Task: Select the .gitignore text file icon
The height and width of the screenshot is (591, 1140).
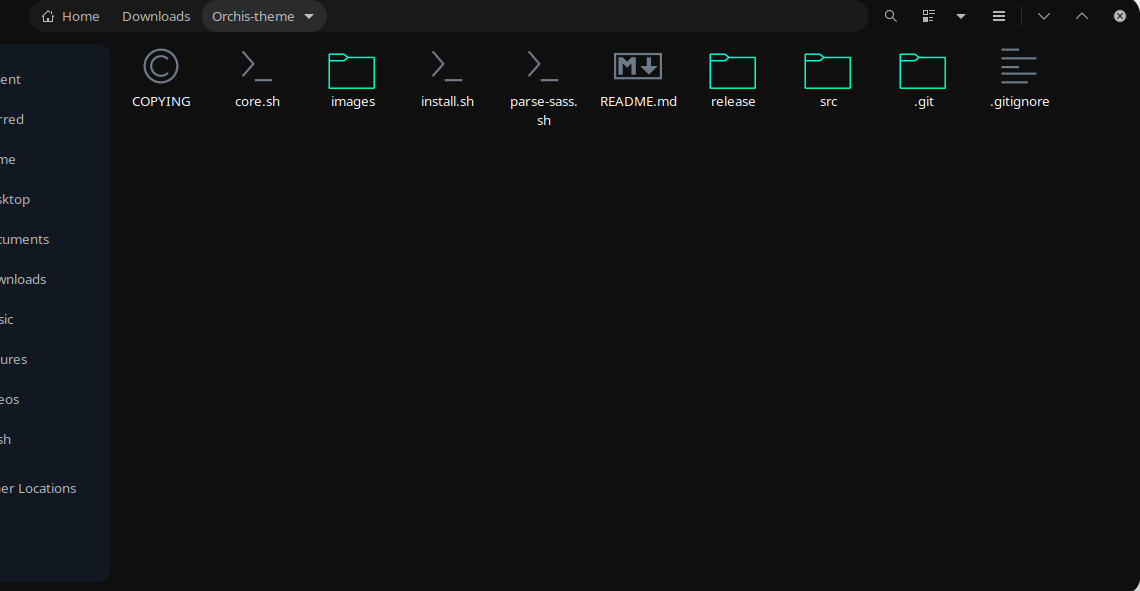Action: click(1019, 66)
